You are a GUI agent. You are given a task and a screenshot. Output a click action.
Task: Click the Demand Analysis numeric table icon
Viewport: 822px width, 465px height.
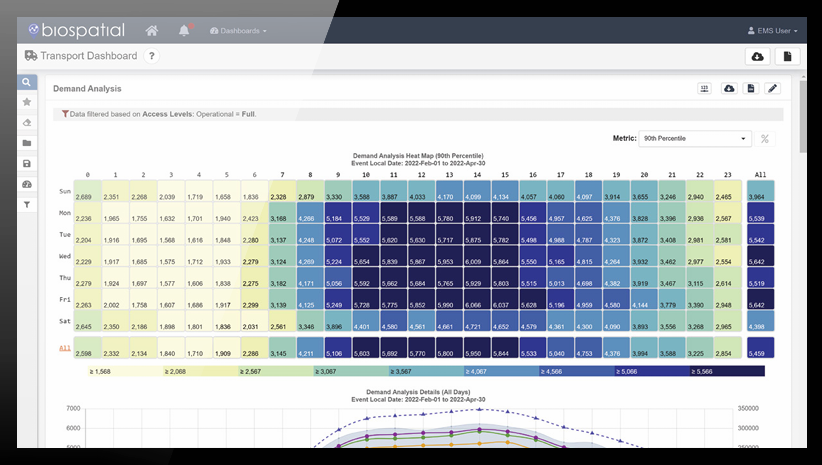(704, 89)
